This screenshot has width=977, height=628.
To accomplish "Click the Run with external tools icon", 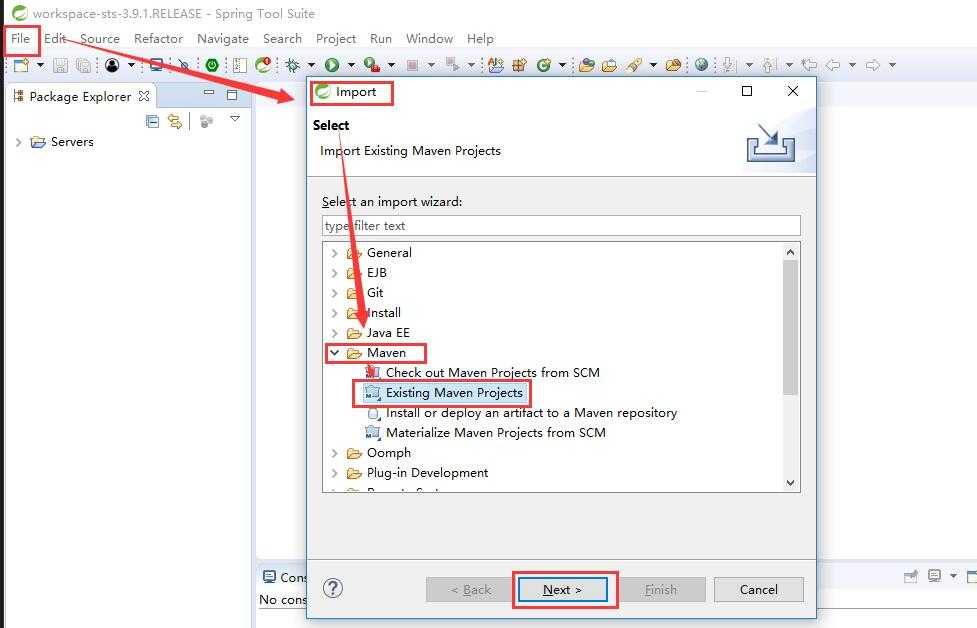I will [x=372, y=64].
